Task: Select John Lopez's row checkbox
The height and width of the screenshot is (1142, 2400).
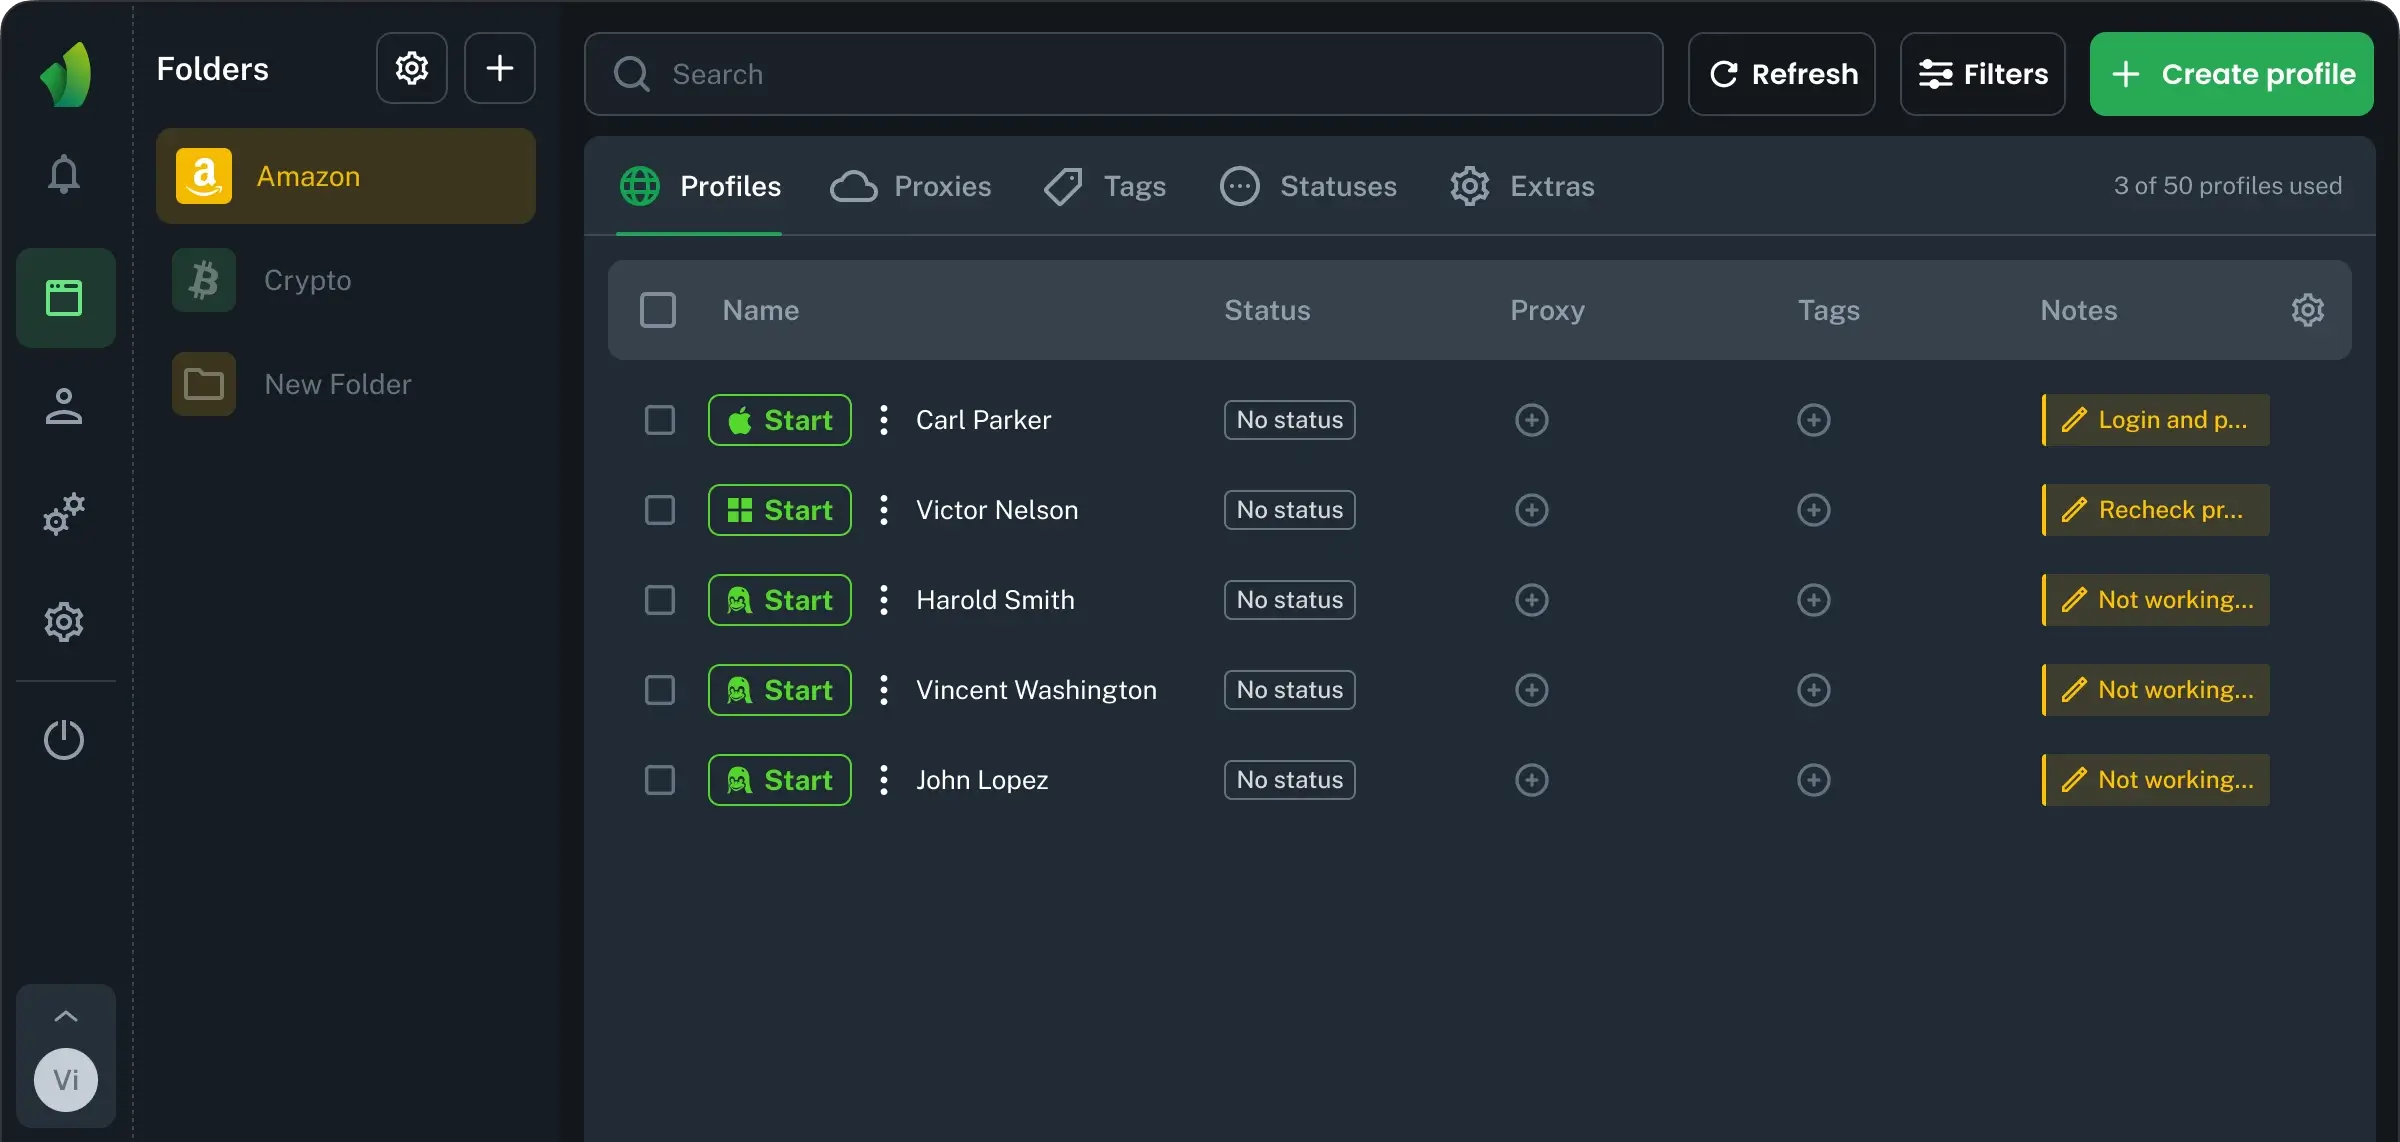Action: pyautogui.click(x=660, y=780)
